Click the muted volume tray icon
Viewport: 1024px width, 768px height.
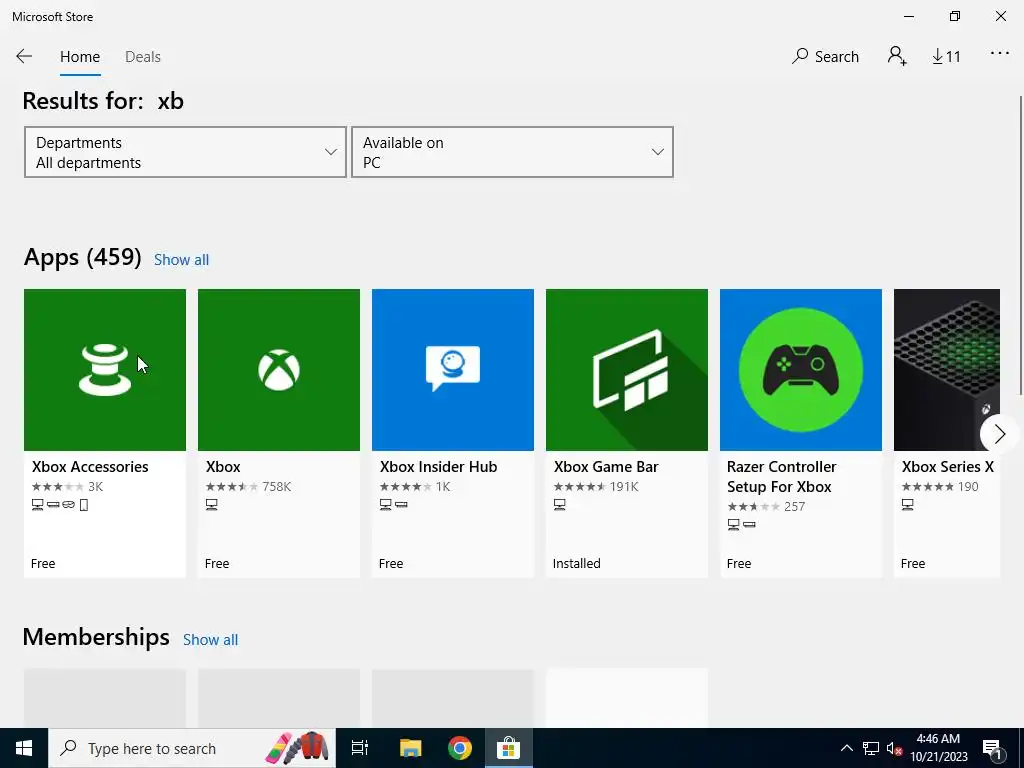(x=894, y=748)
